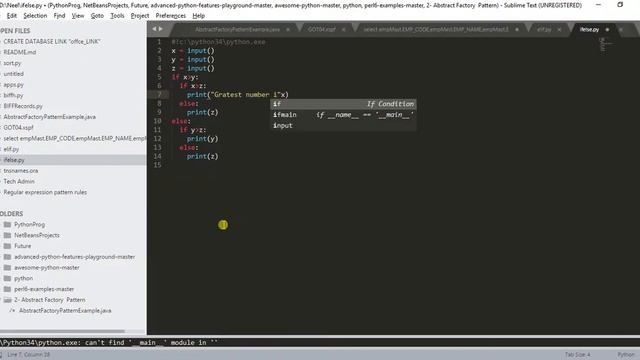Open Tab Size: 4 selector in status bar

click(x=577, y=355)
